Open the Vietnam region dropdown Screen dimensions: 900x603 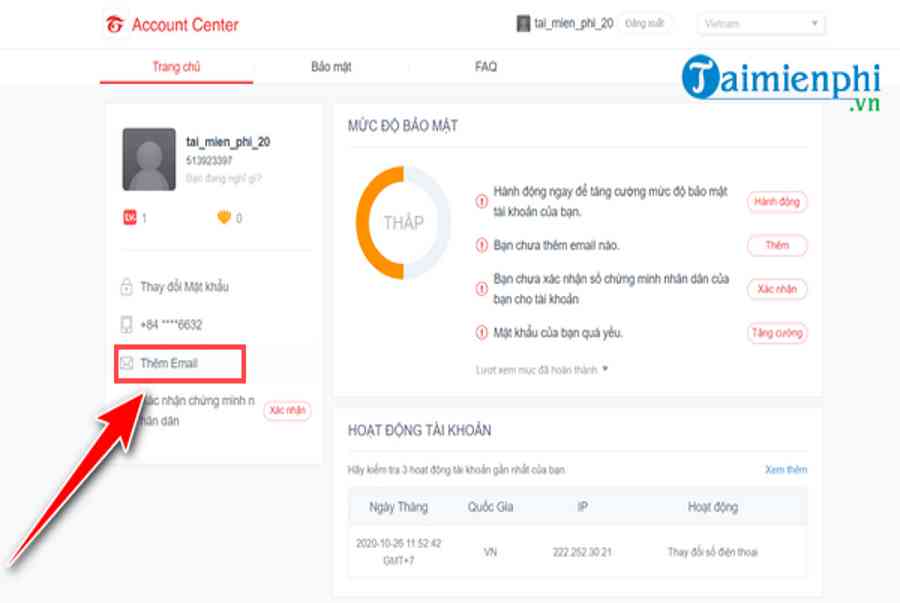pyautogui.click(x=762, y=24)
